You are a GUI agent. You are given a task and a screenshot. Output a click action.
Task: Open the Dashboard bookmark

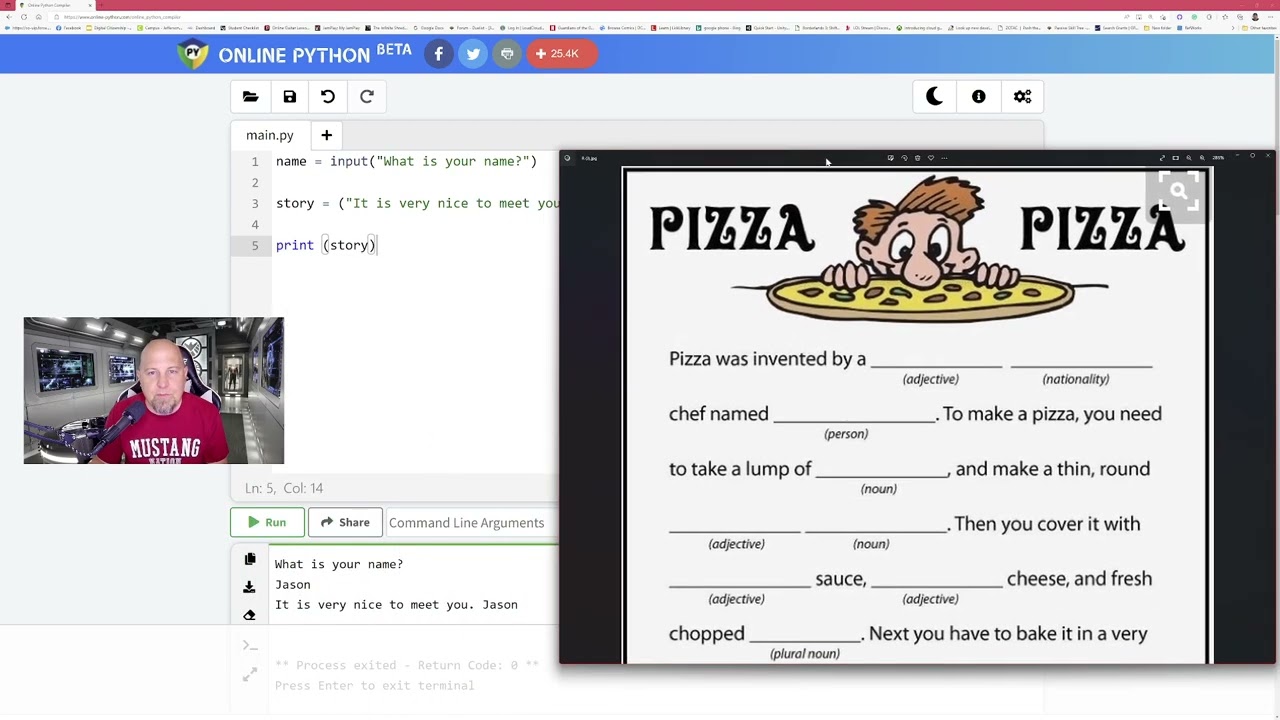point(203,28)
